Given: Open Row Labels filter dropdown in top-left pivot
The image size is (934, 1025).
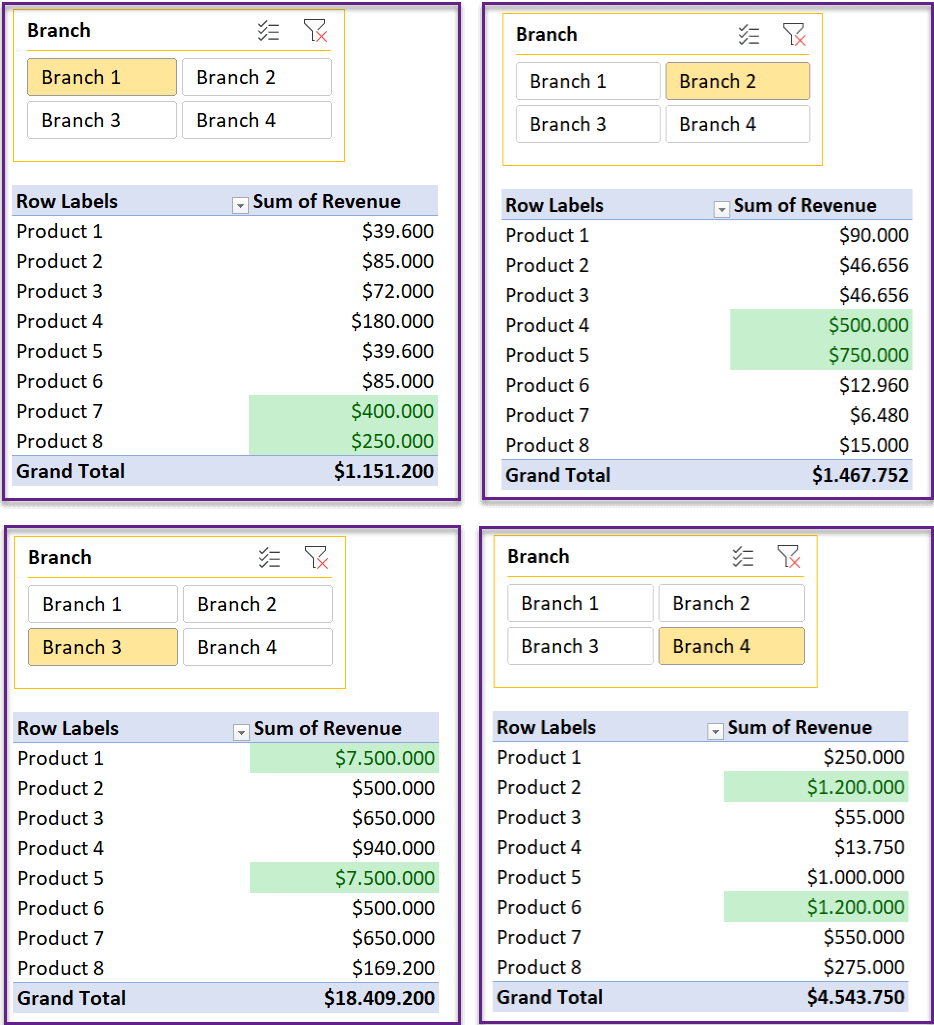Looking at the screenshot, I should tap(241, 205).
